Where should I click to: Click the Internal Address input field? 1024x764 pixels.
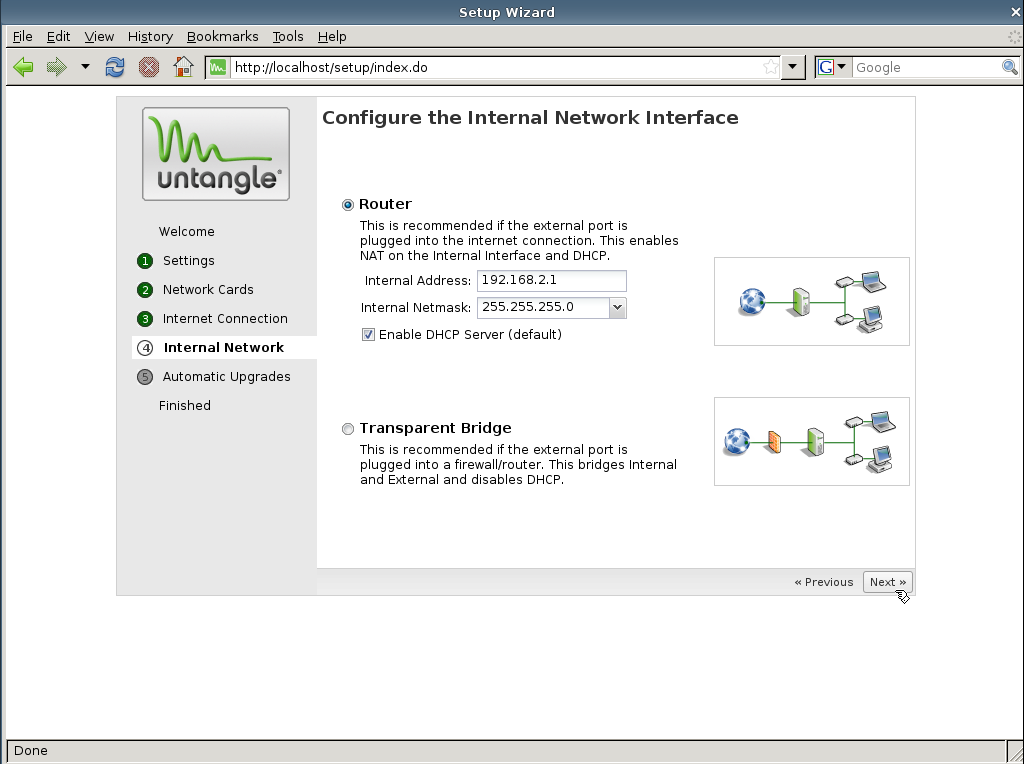click(552, 281)
